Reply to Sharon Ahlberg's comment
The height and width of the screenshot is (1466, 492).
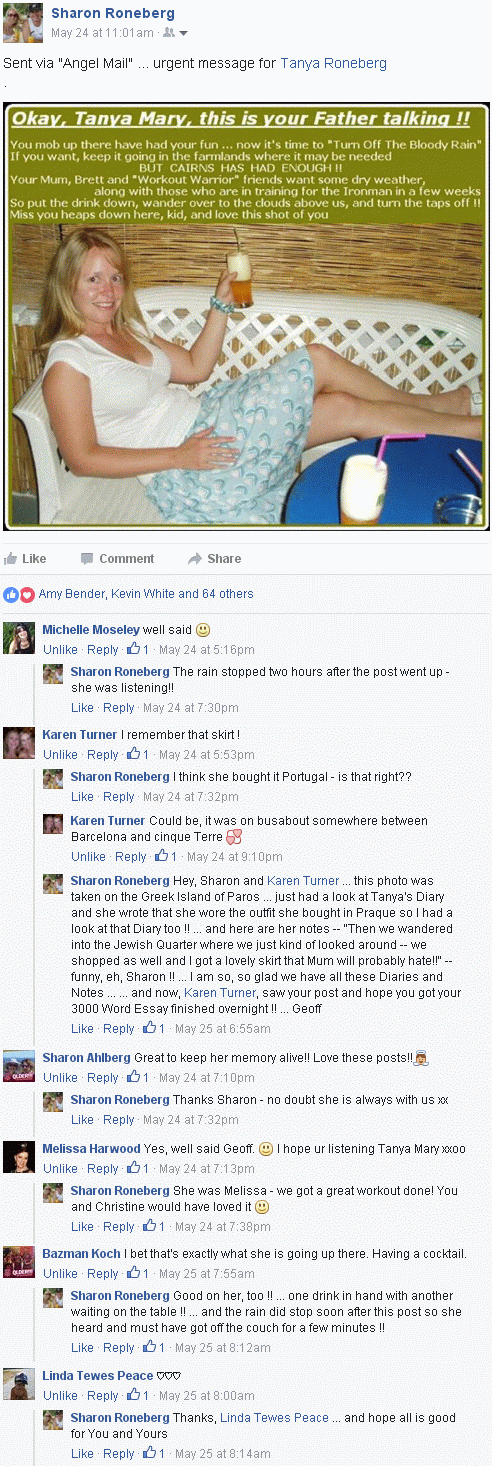(x=102, y=1078)
